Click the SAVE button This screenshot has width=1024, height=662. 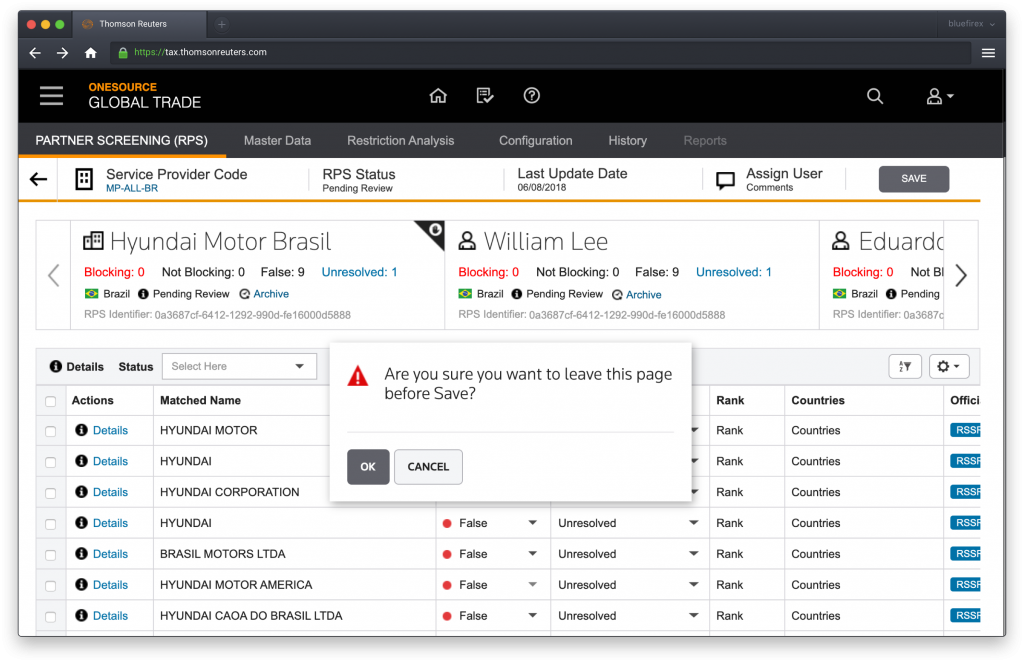(914, 179)
